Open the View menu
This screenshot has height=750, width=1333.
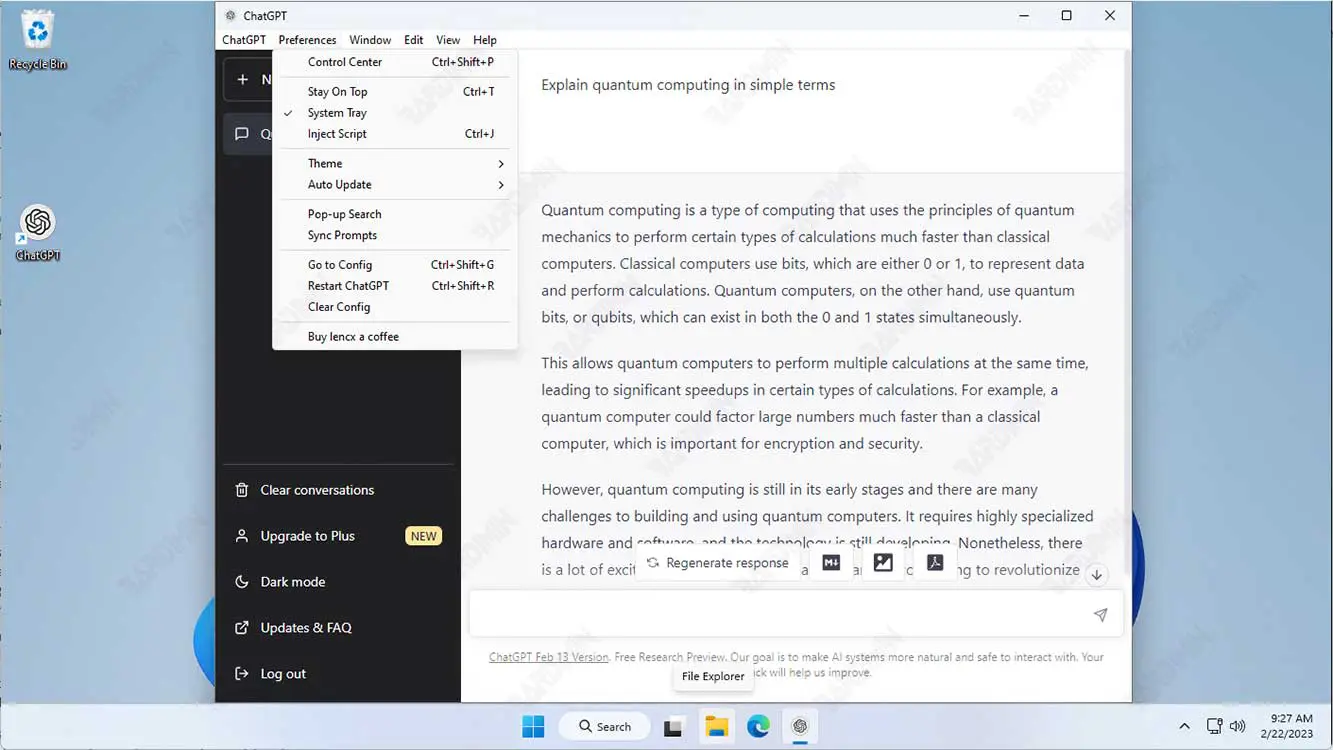(x=448, y=40)
